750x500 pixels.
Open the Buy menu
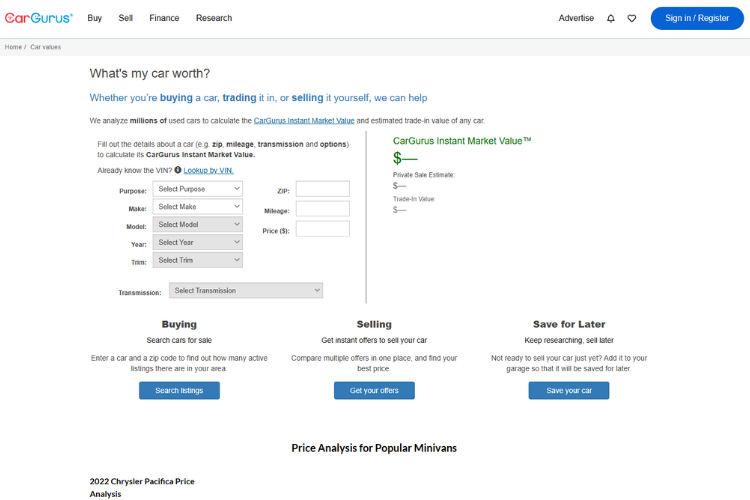point(95,18)
